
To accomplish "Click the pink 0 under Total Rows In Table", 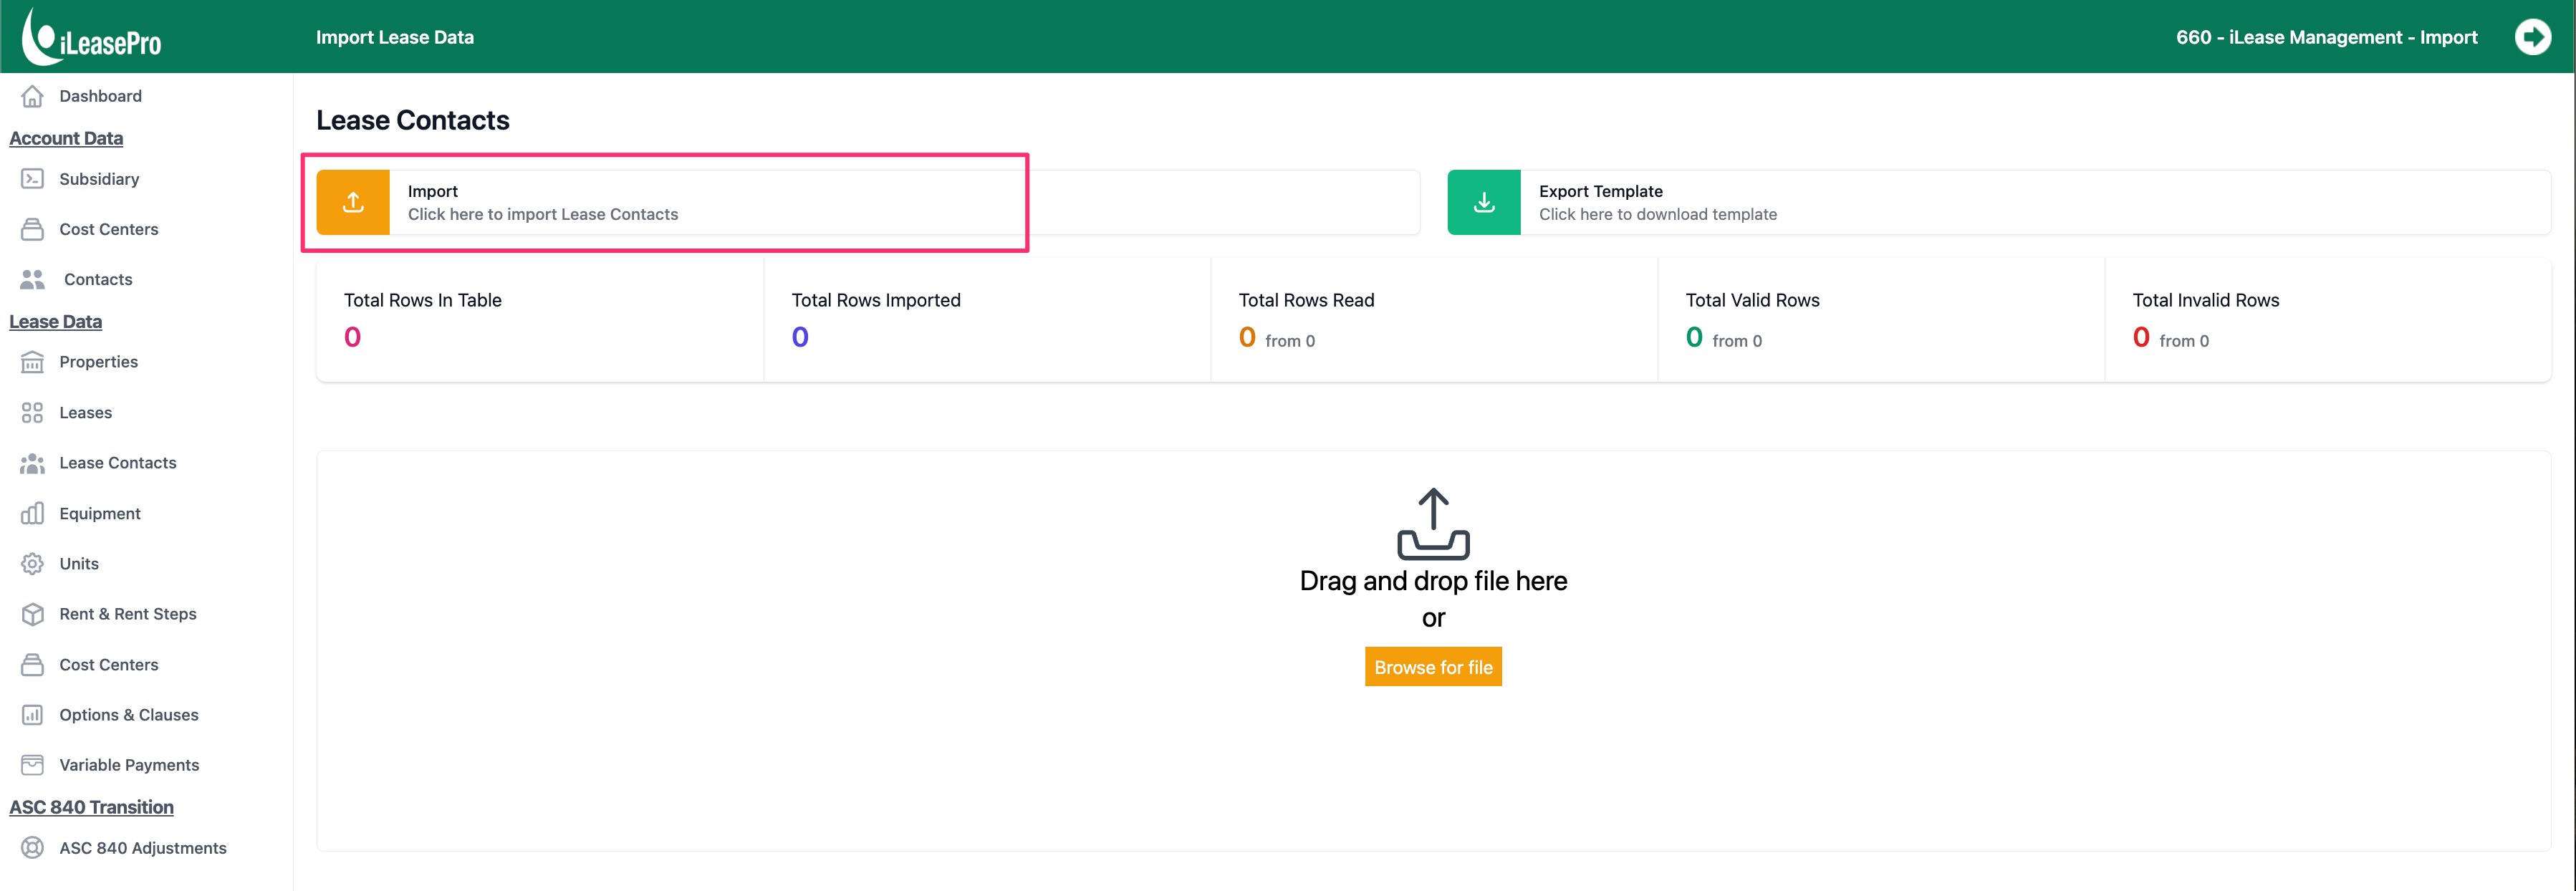I will pyautogui.click(x=352, y=337).
